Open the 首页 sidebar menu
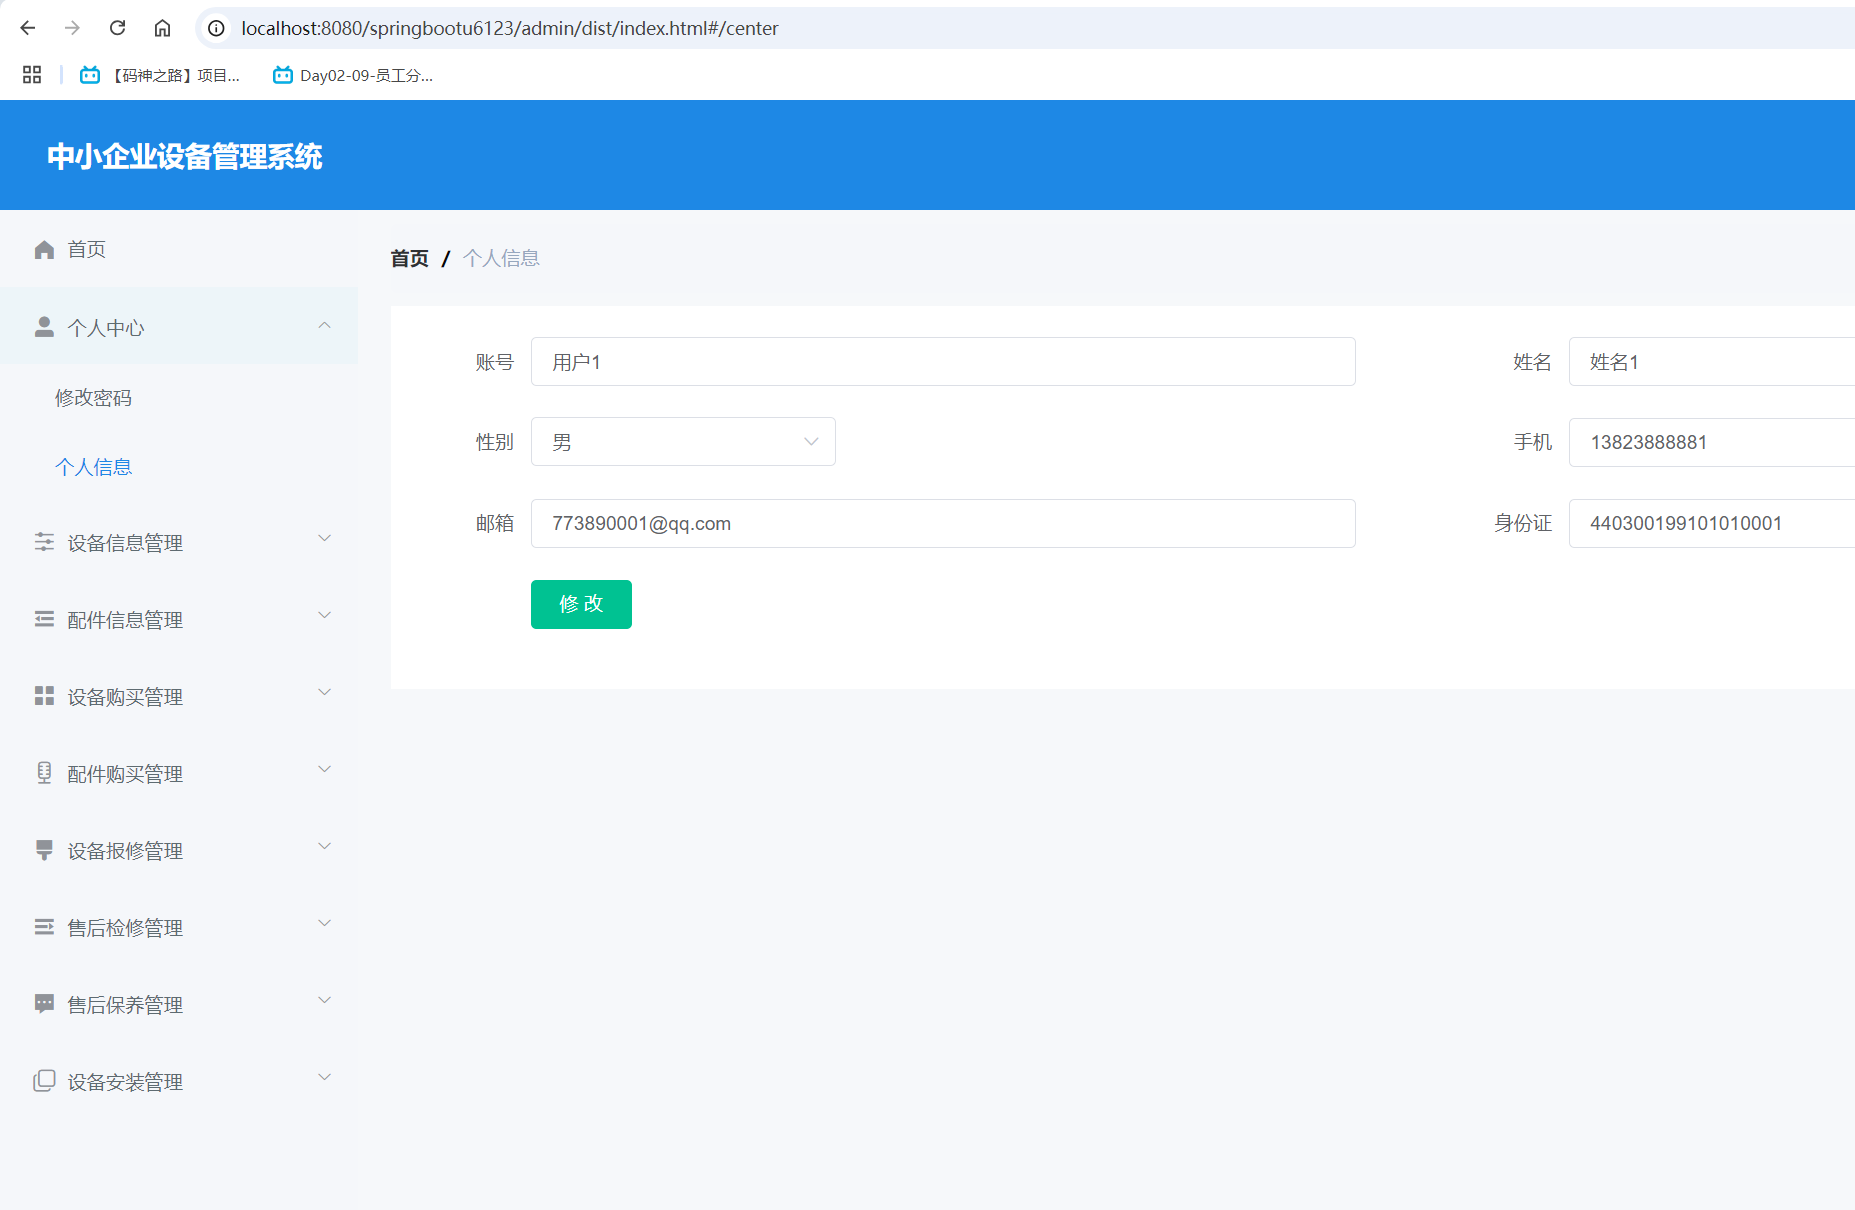This screenshot has height=1210, width=1855. coord(179,249)
